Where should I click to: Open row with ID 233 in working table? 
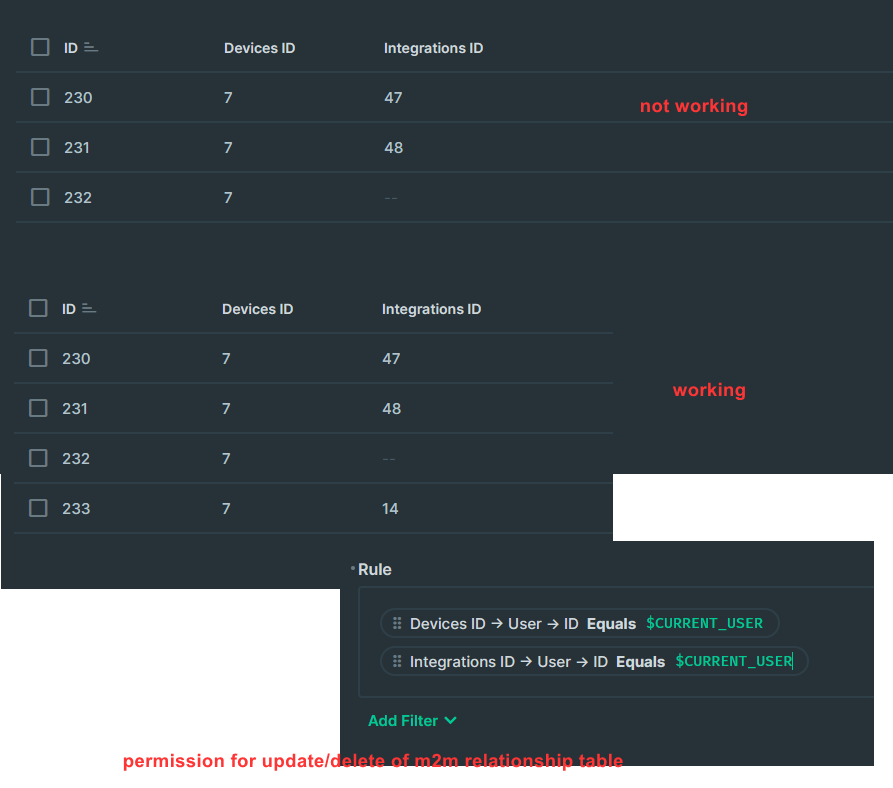[x=76, y=508]
